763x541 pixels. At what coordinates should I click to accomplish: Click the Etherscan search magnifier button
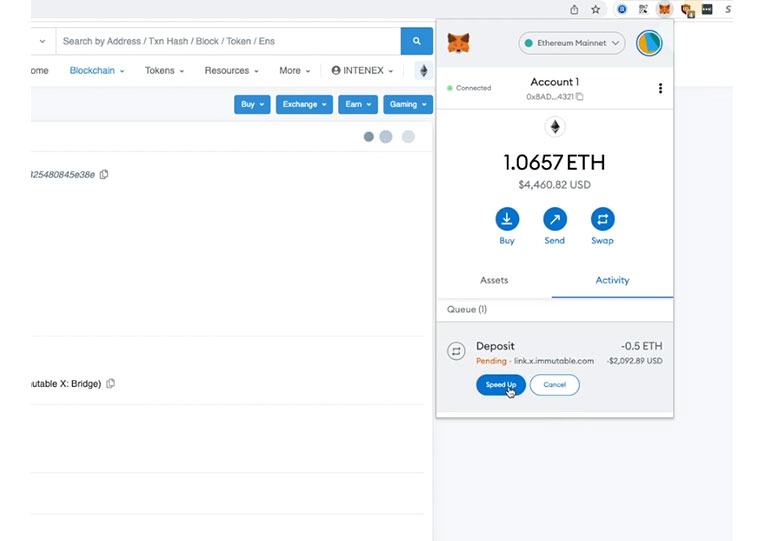coord(417,41)
